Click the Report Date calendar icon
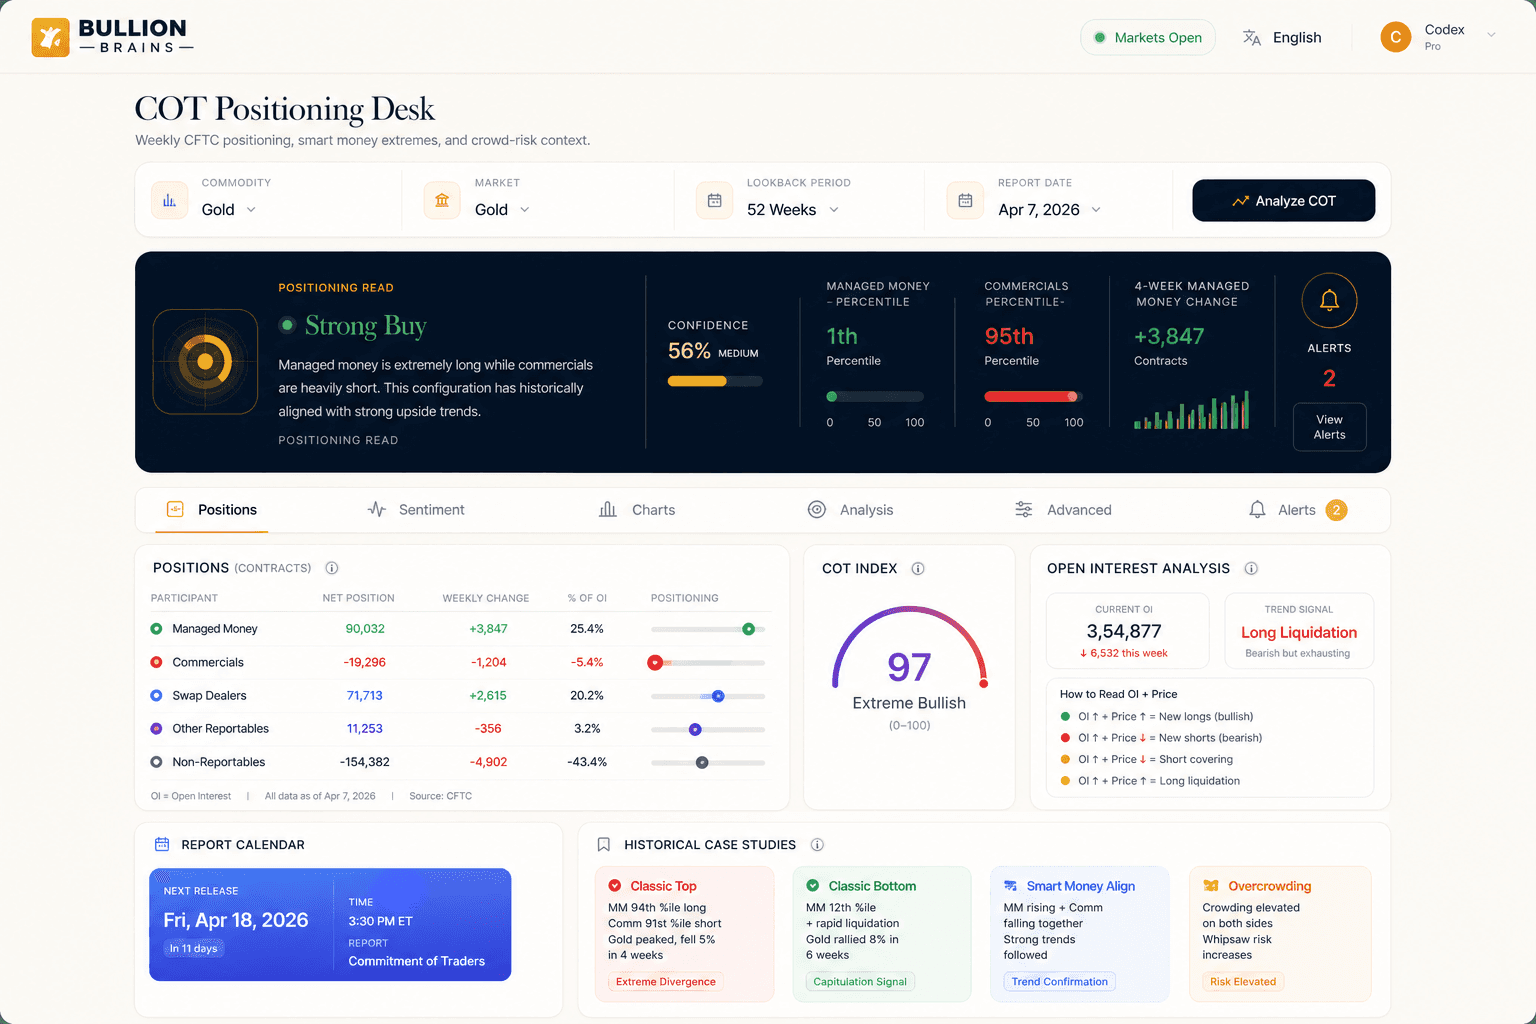This screenshot has height=1024, width=1536. click(965, 200)
